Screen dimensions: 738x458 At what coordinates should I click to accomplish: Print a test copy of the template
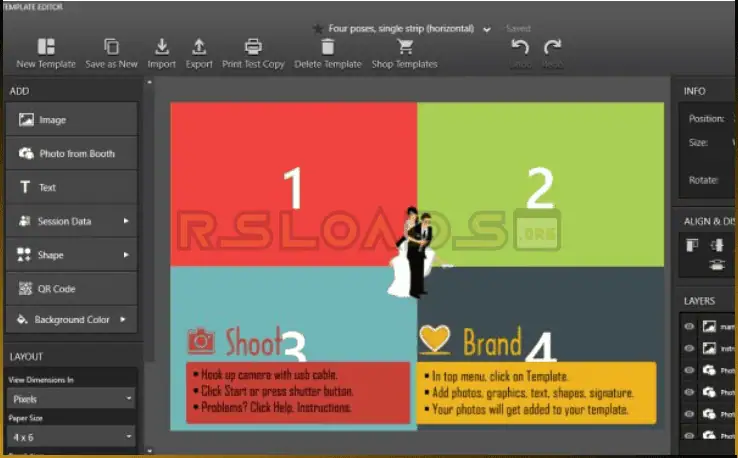coord(253,47)
